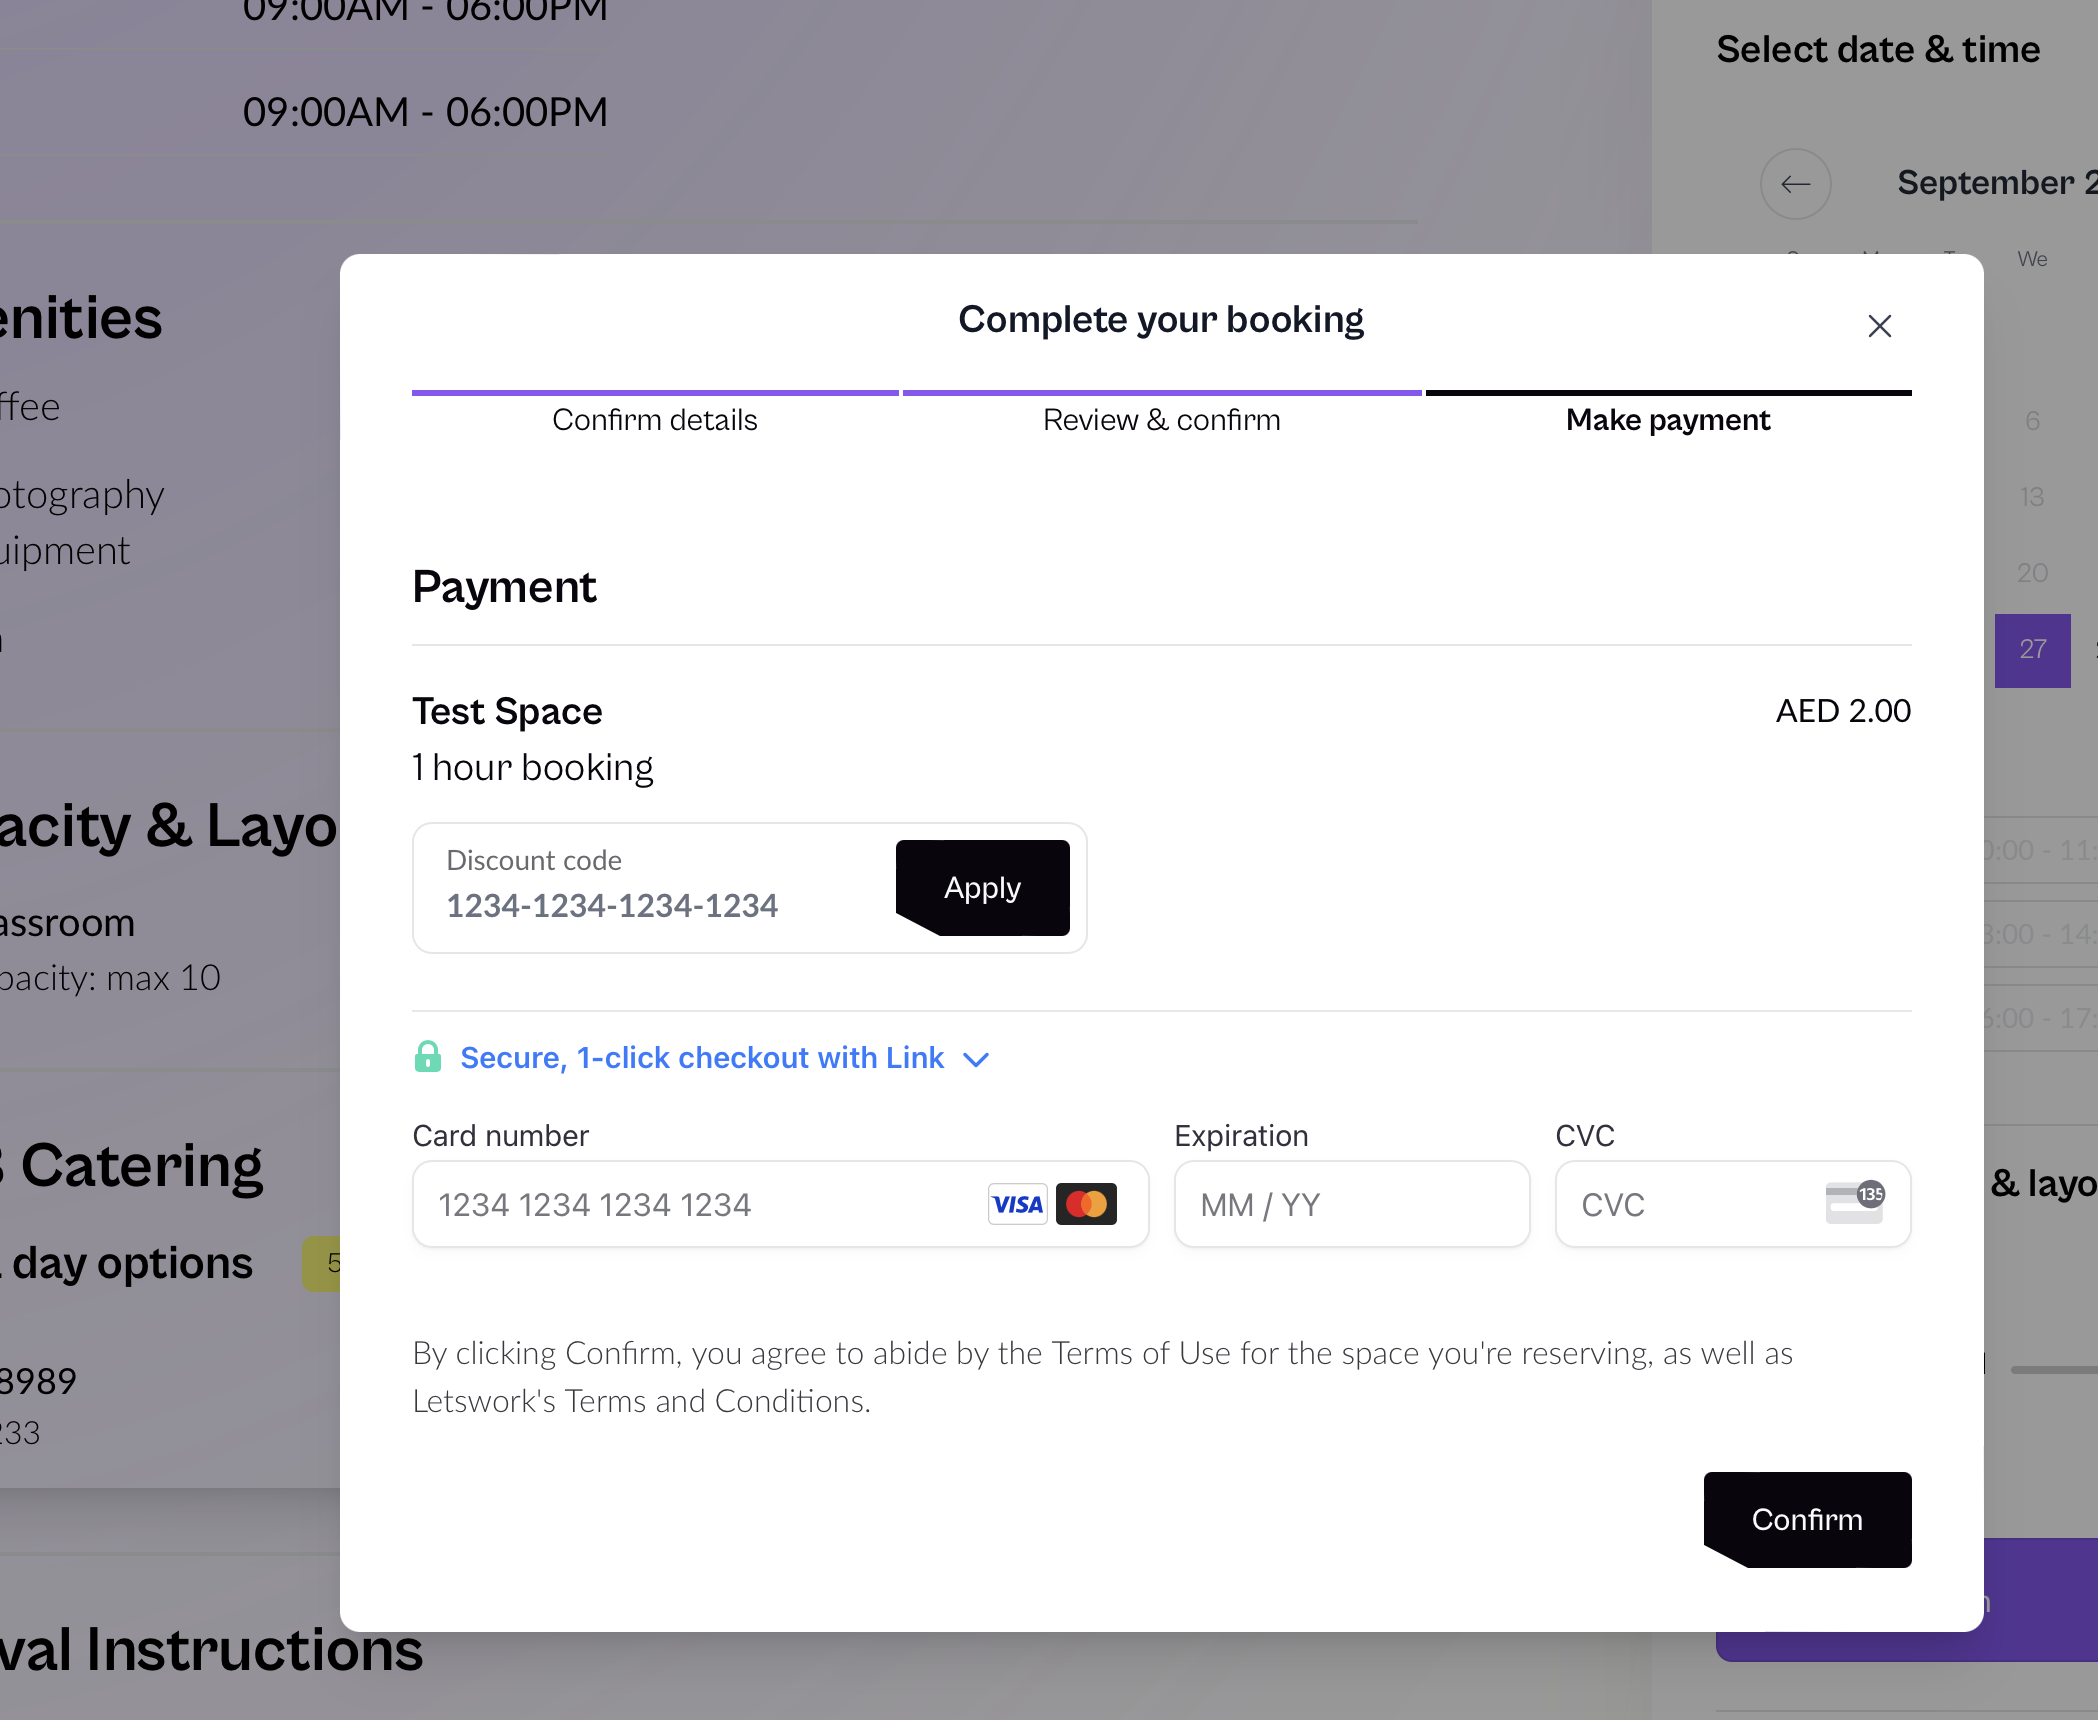Open Secure, 1-click checkout with Link
Image resolution: width=2098 pixels, height=1720 pixels.
coord(702,1058)
